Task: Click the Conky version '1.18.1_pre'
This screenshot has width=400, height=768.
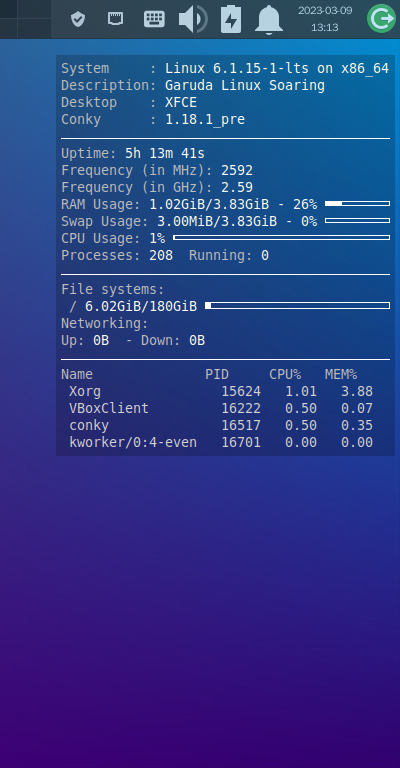Action: click(x=205, y=120)
